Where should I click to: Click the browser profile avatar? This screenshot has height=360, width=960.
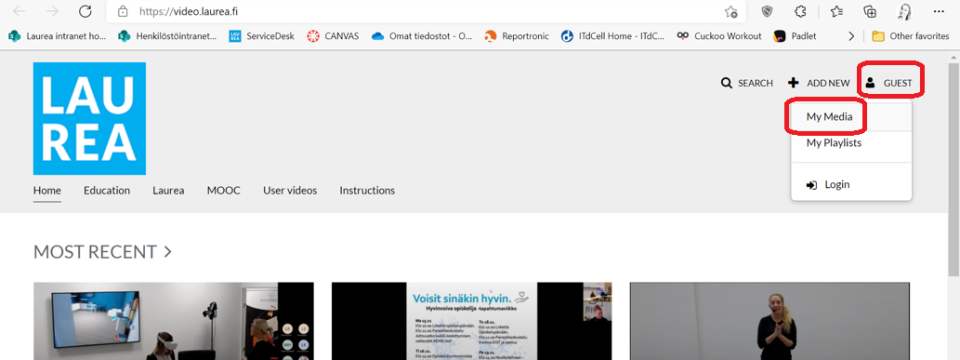[904, 12]
